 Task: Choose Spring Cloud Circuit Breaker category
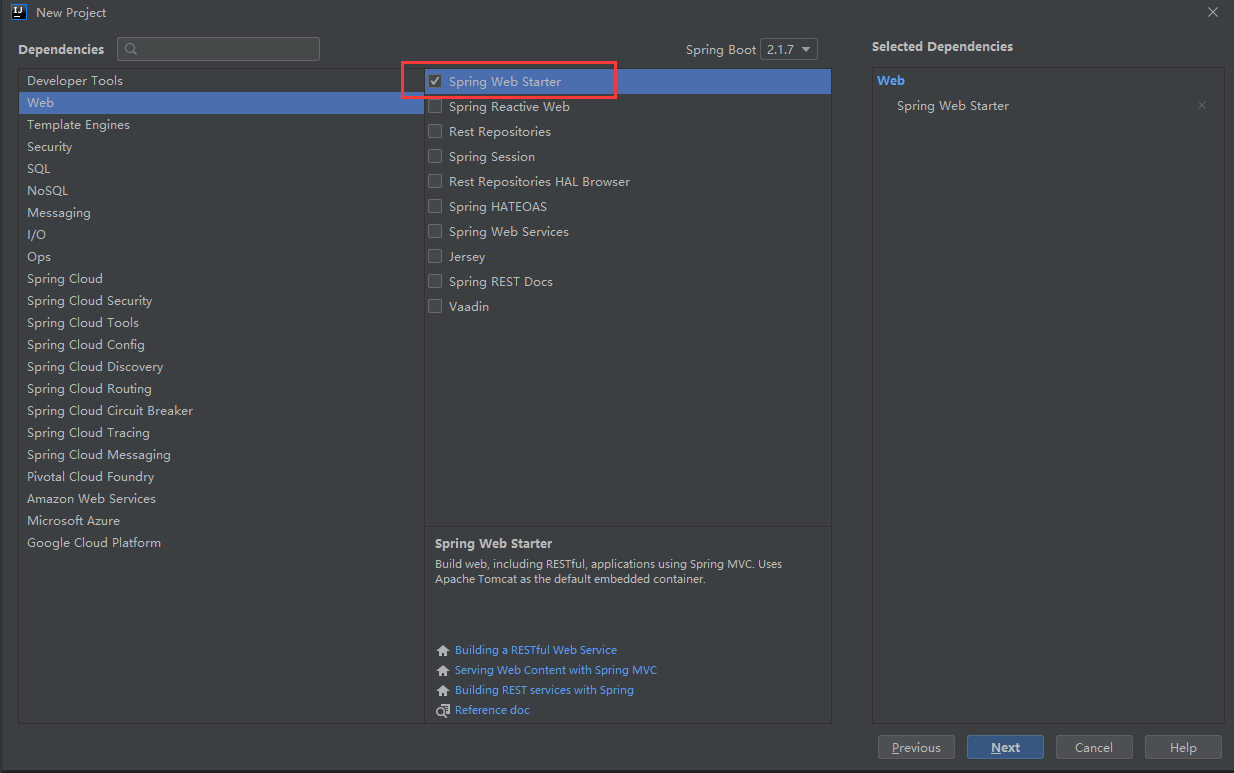click(221, 411)
